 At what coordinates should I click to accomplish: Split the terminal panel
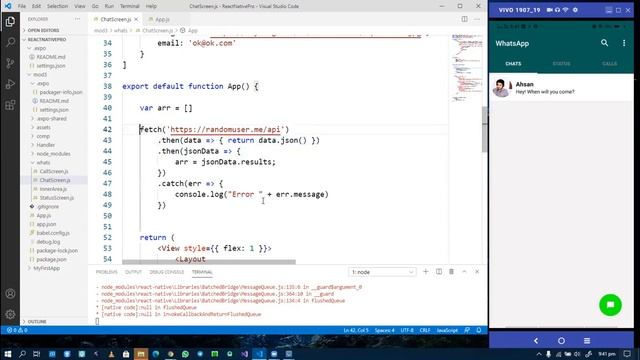click(x=439, y=272)
